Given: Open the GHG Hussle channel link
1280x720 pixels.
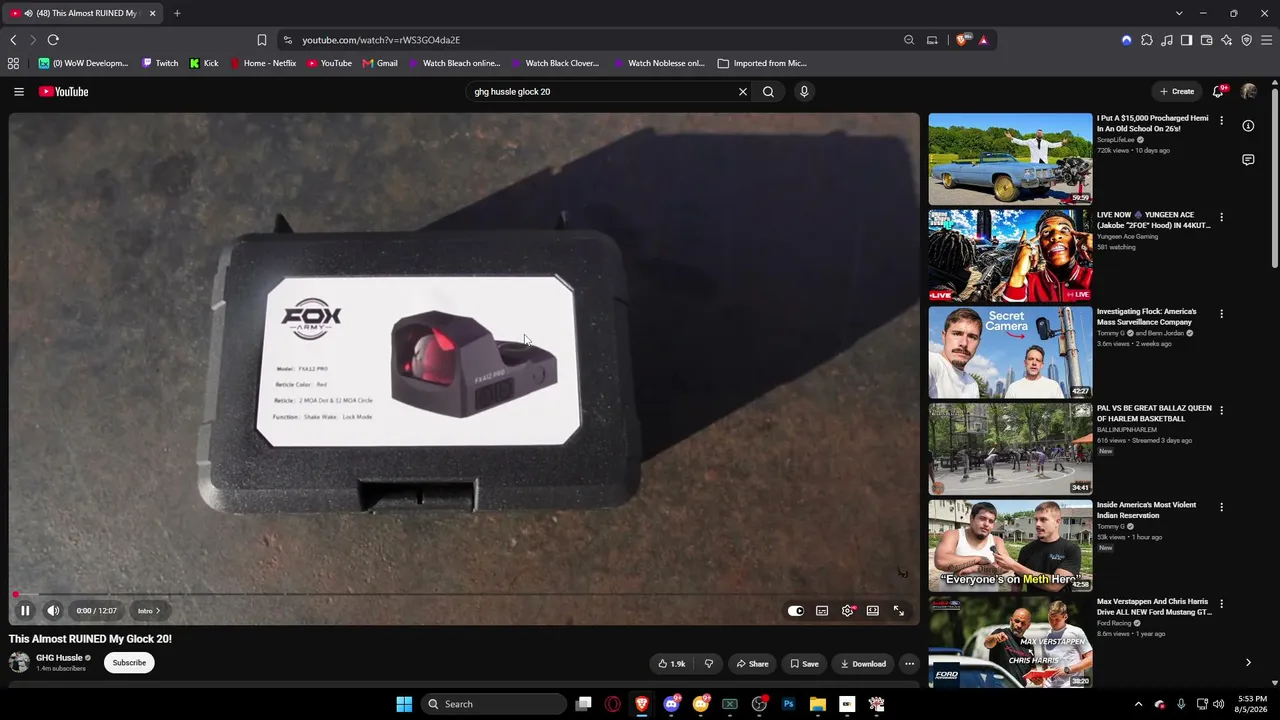Looking at the screenshot, I should (59, 658).
